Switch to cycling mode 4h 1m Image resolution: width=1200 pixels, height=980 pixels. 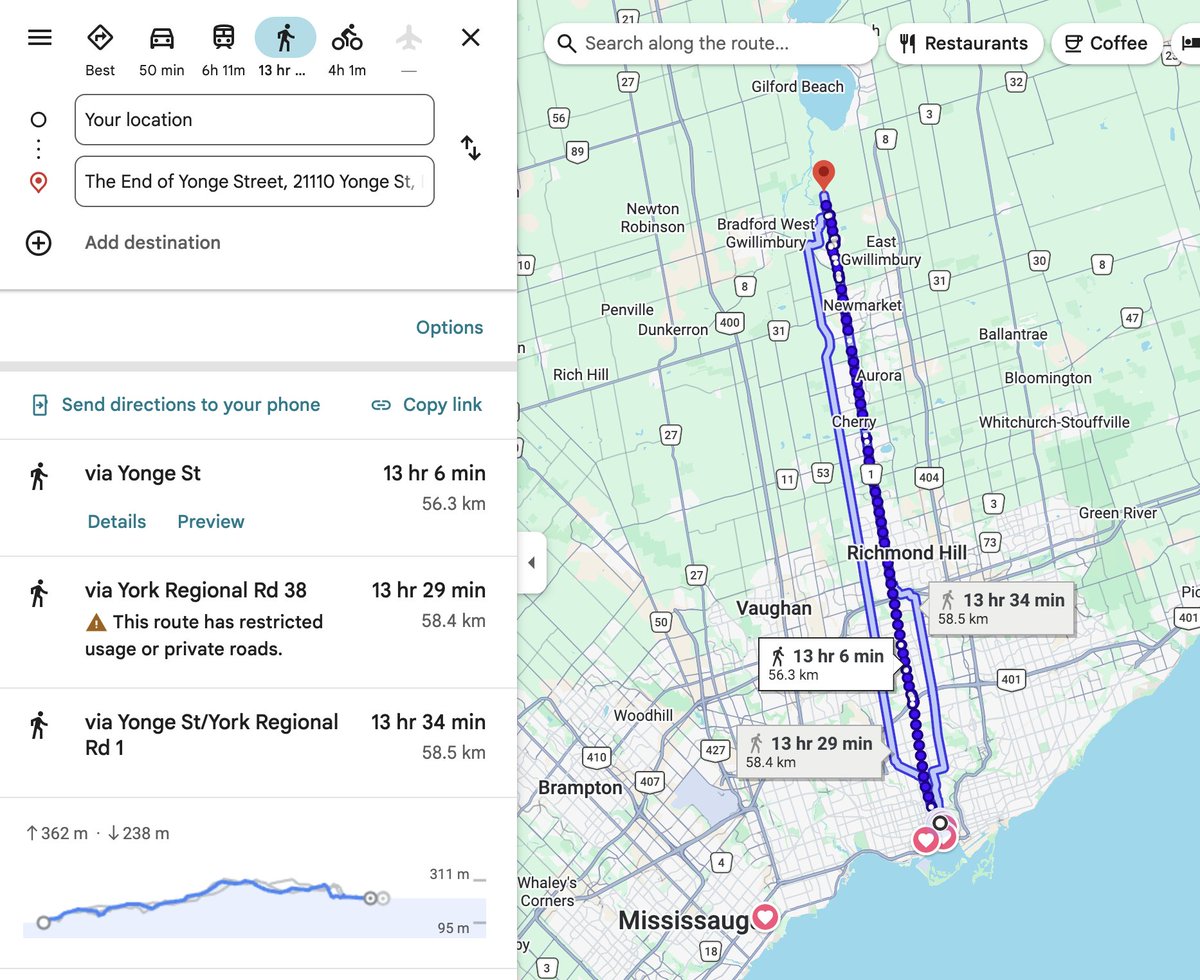coord(347,49)
